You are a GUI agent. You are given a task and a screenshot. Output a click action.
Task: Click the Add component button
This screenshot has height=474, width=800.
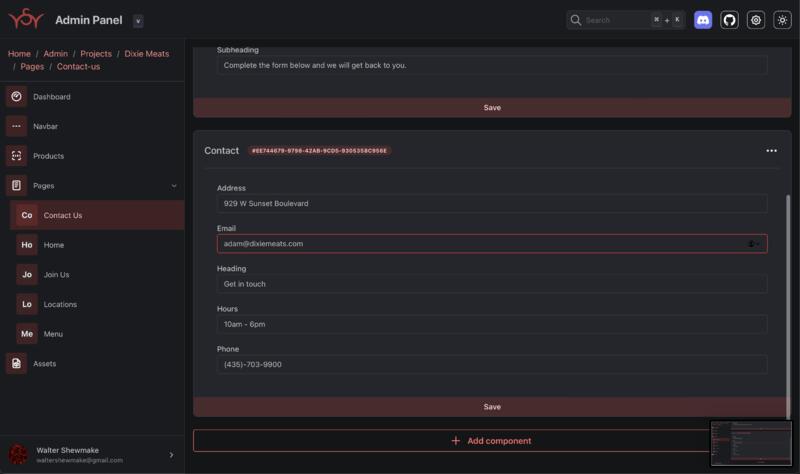tap(492, 440)
